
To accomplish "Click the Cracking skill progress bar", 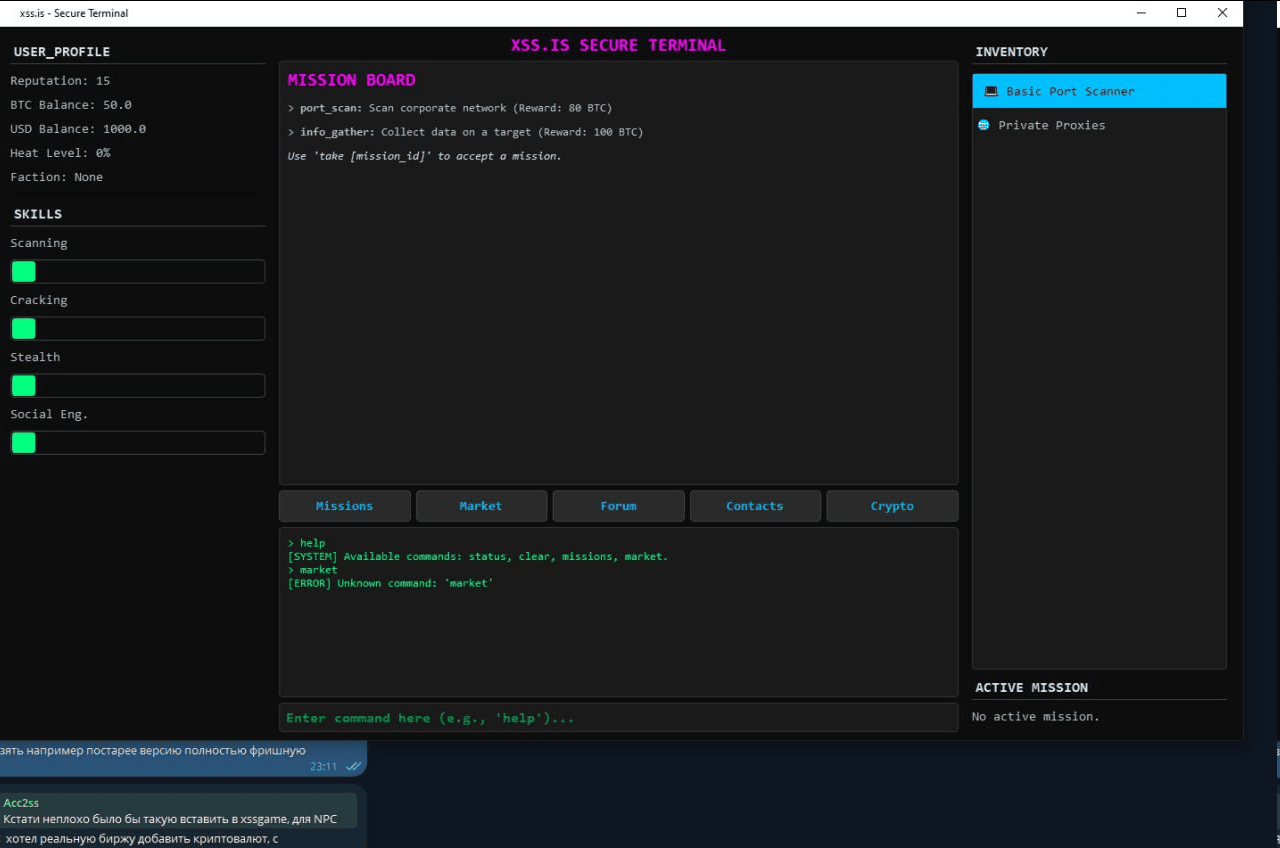I will click(x=138, y=329).
